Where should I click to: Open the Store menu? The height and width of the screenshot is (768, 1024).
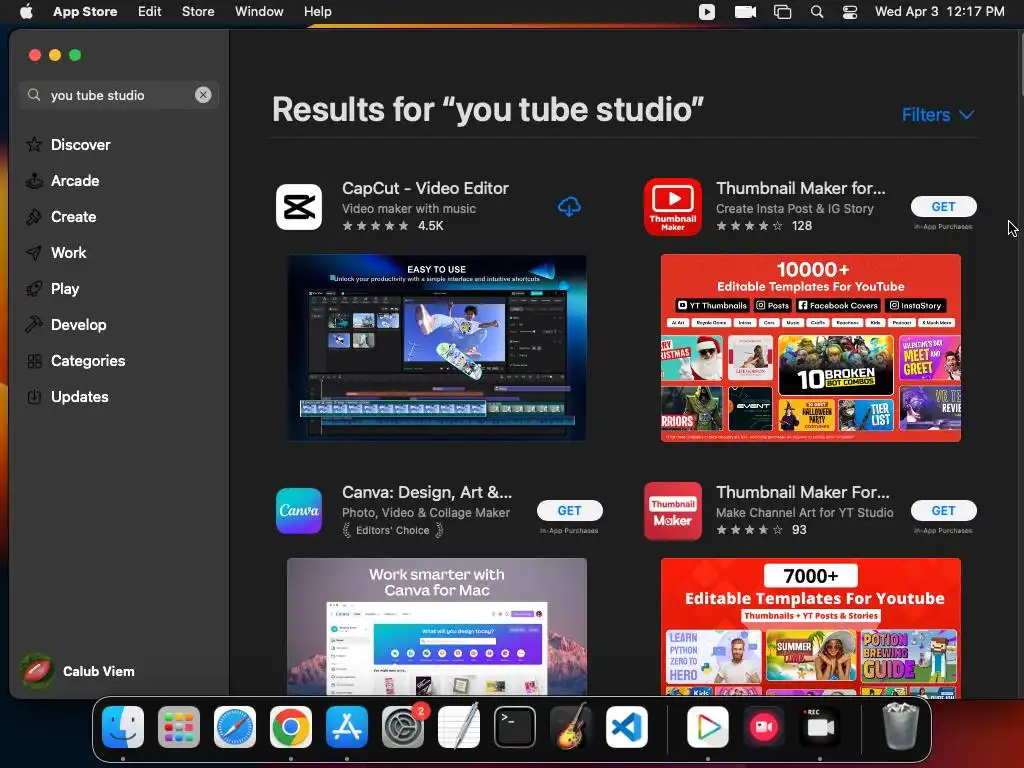click(198, 11)
